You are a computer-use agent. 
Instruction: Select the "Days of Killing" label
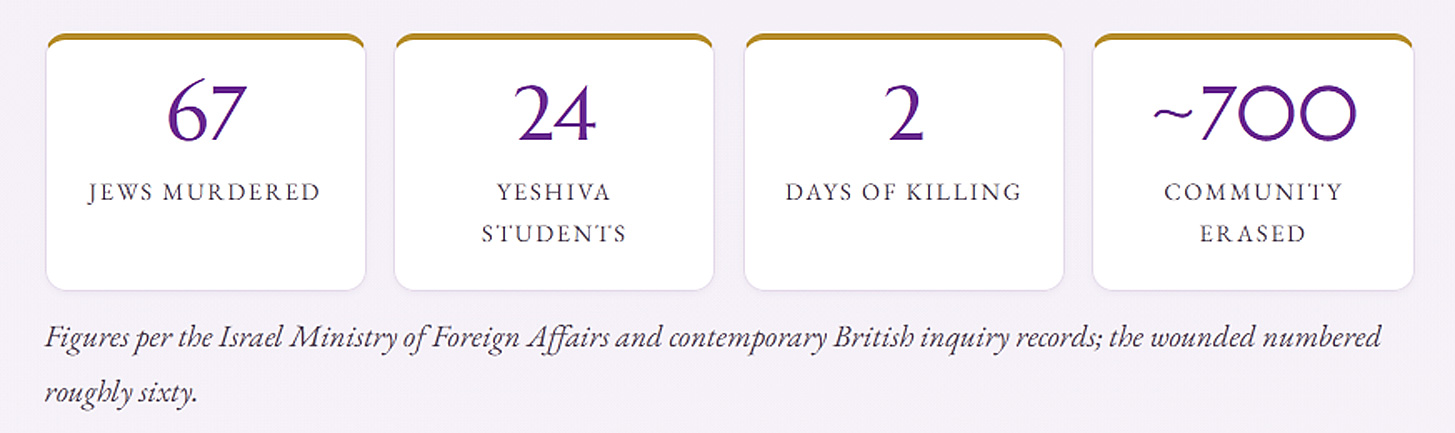[x=904, y=192]
